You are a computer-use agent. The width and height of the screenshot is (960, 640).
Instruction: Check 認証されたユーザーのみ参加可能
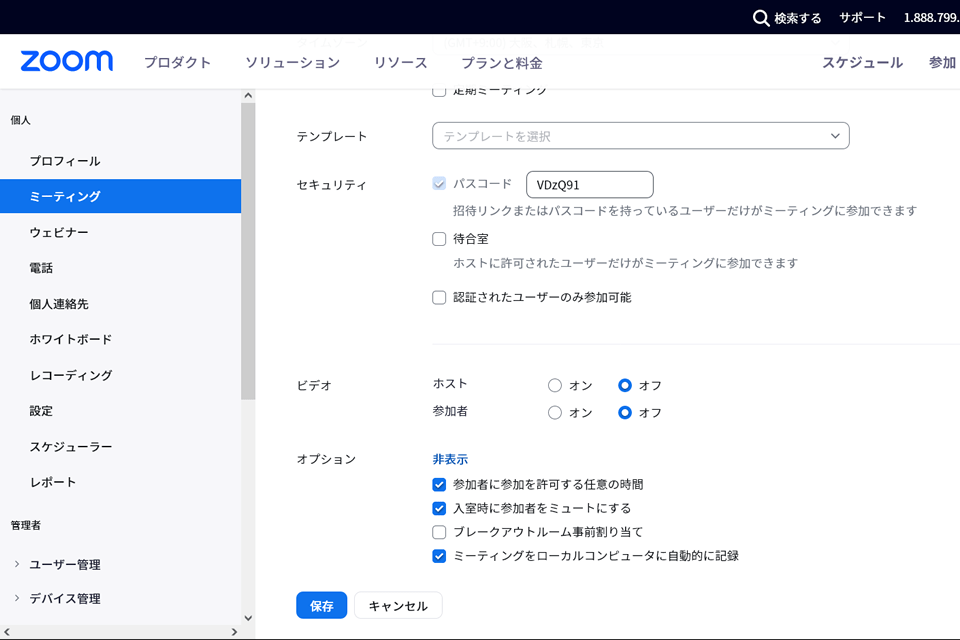tap(438, 297)
